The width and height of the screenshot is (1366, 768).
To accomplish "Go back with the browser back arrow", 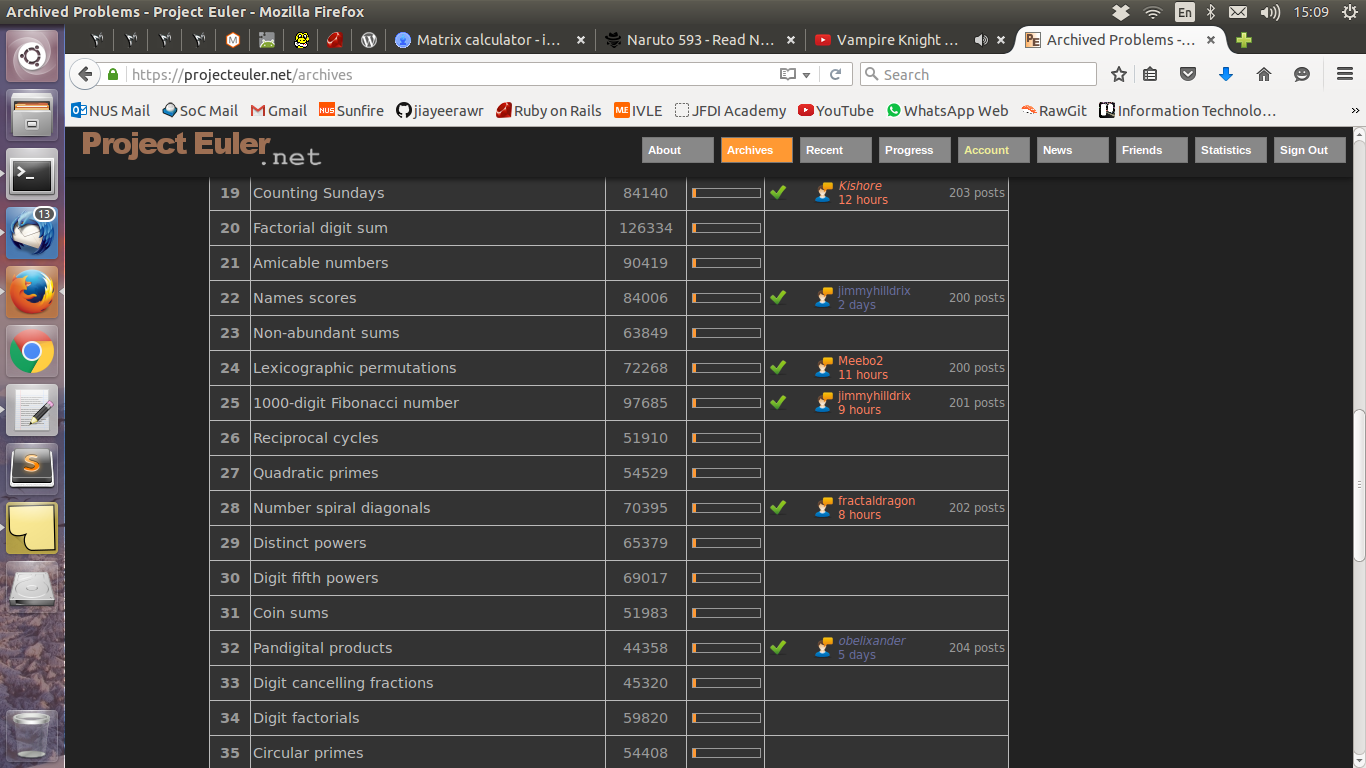I will point(85,74).
